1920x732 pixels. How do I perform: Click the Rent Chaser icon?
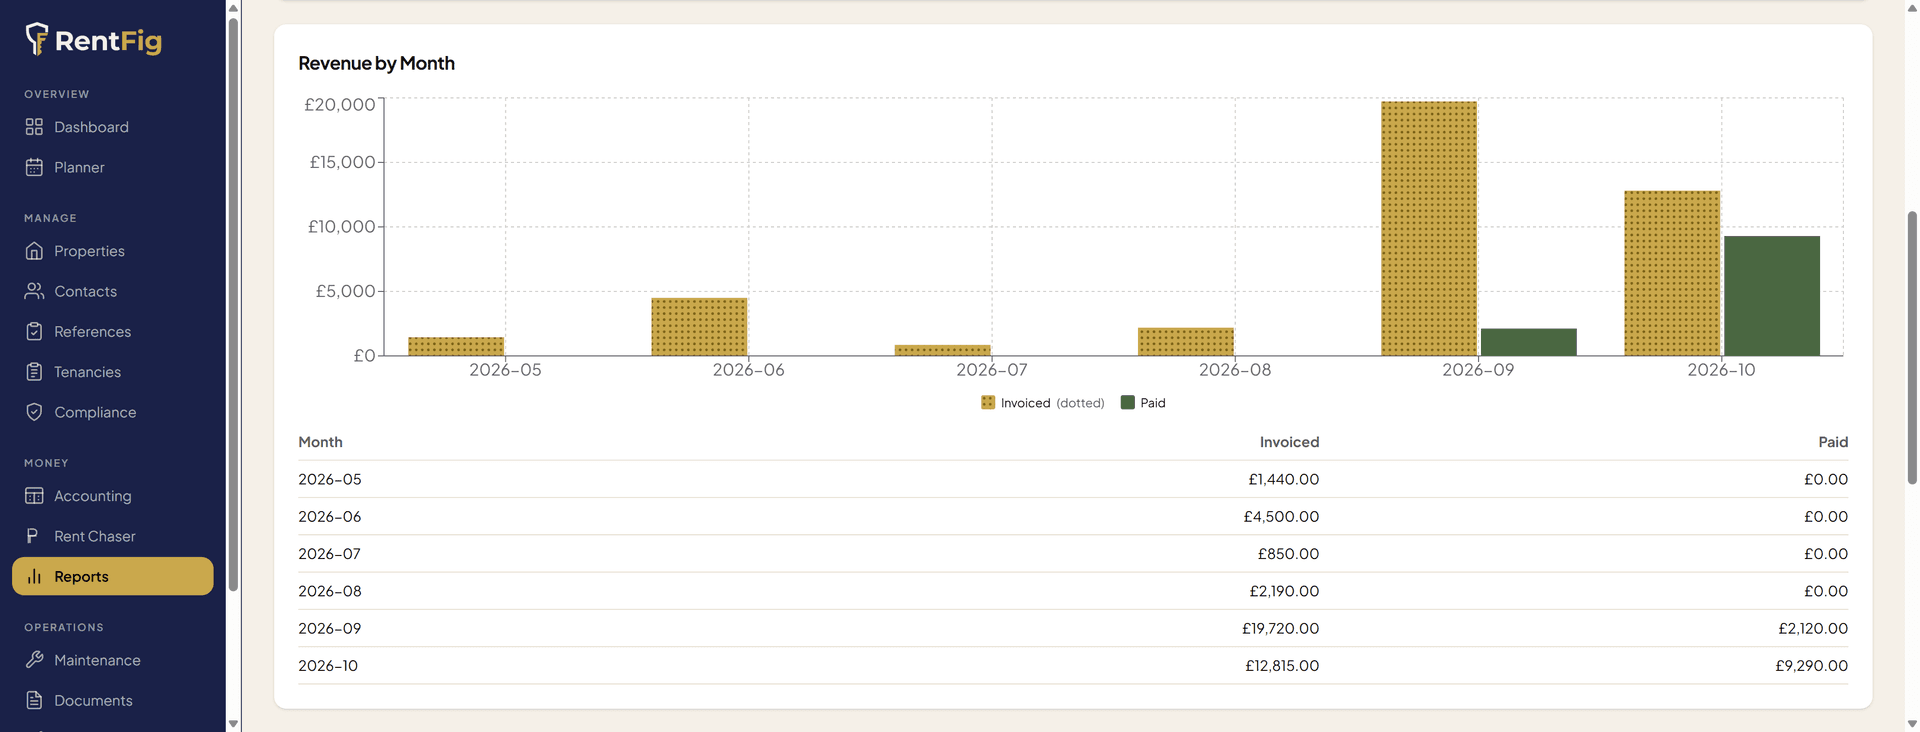34,536
